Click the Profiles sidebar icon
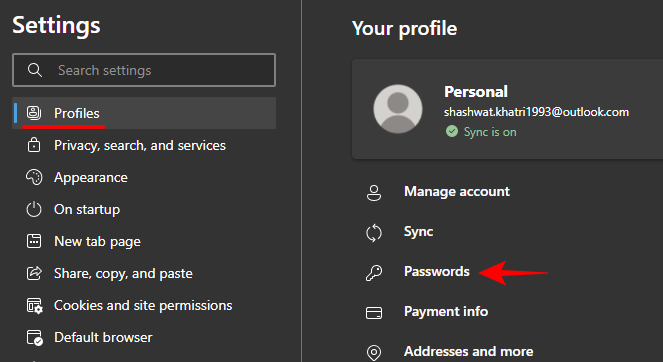 34,113
